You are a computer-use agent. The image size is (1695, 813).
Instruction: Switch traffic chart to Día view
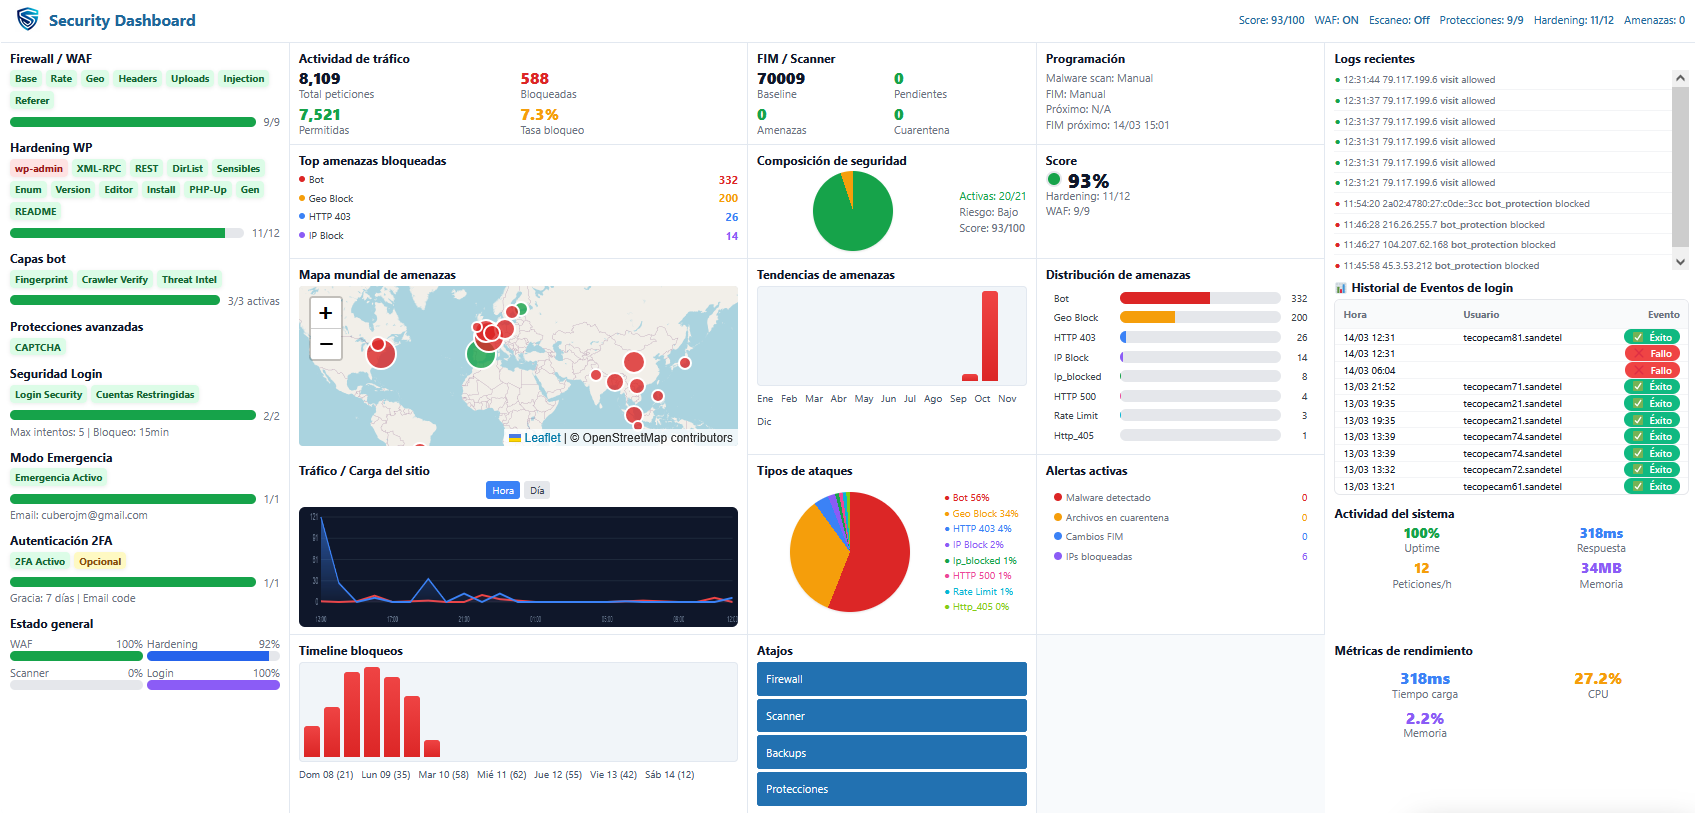537,490
